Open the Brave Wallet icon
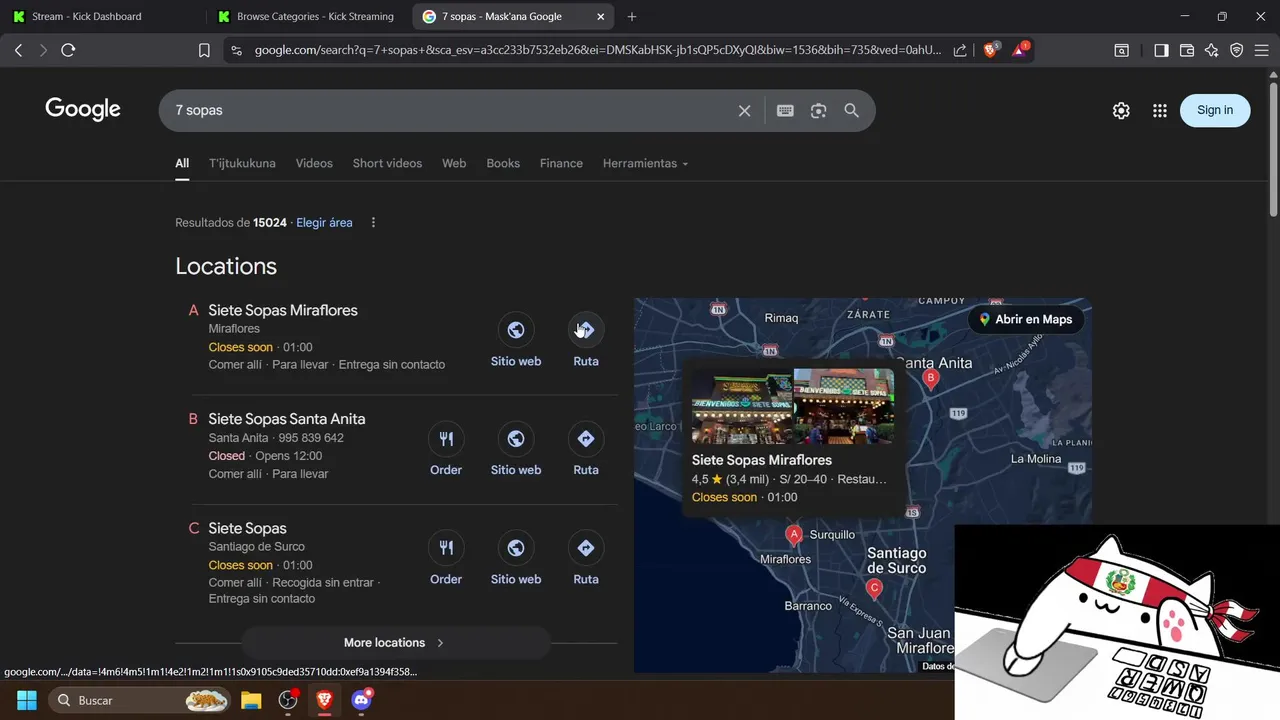This screenshot has width=1280, height=720. coord(1187,50)
